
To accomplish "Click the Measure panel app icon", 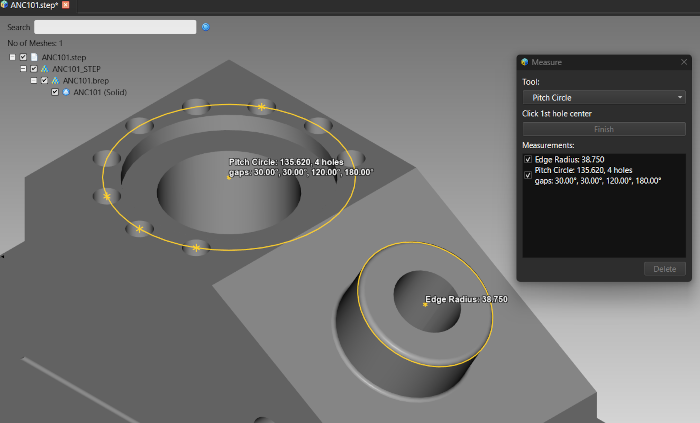I will click(525, 62).
